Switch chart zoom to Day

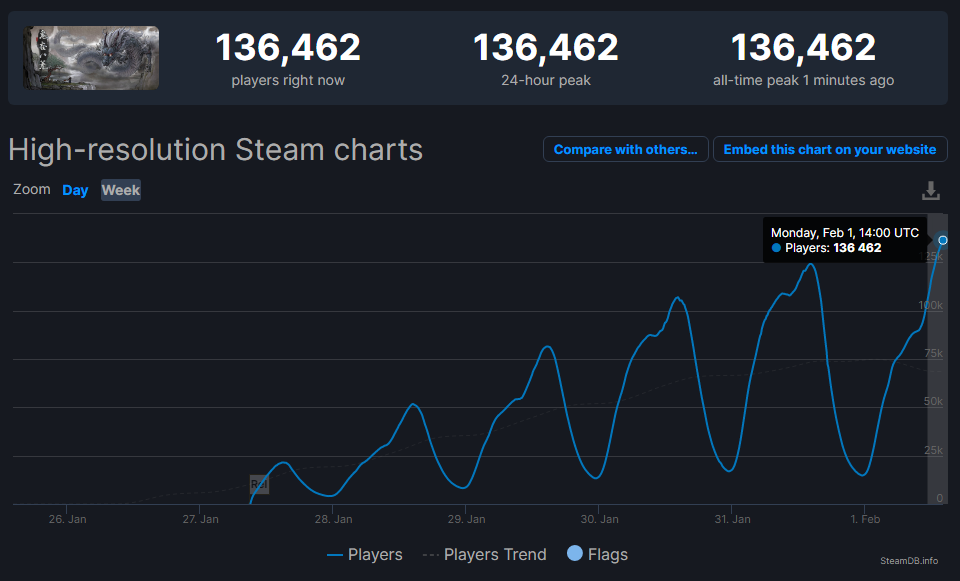(75, 189)
